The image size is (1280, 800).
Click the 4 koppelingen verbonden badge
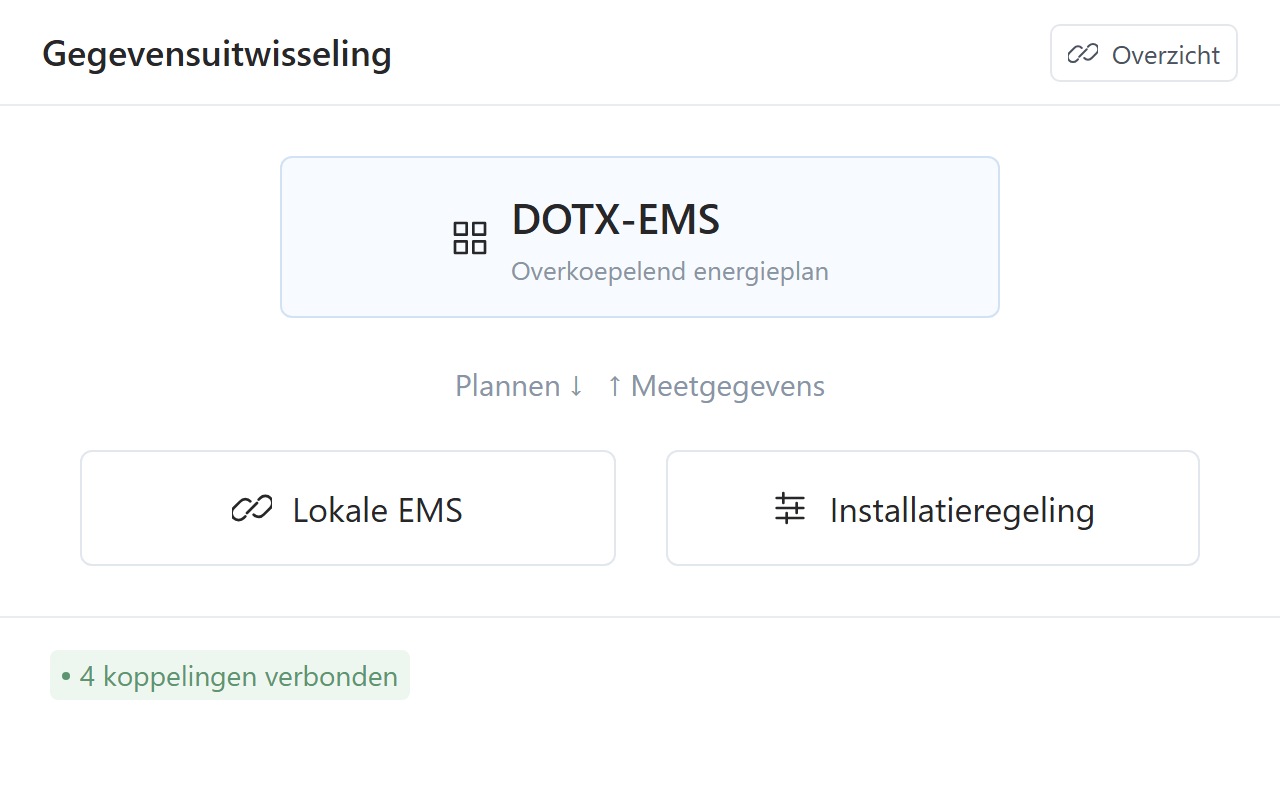pyautogui.click(x=230, y=676)
